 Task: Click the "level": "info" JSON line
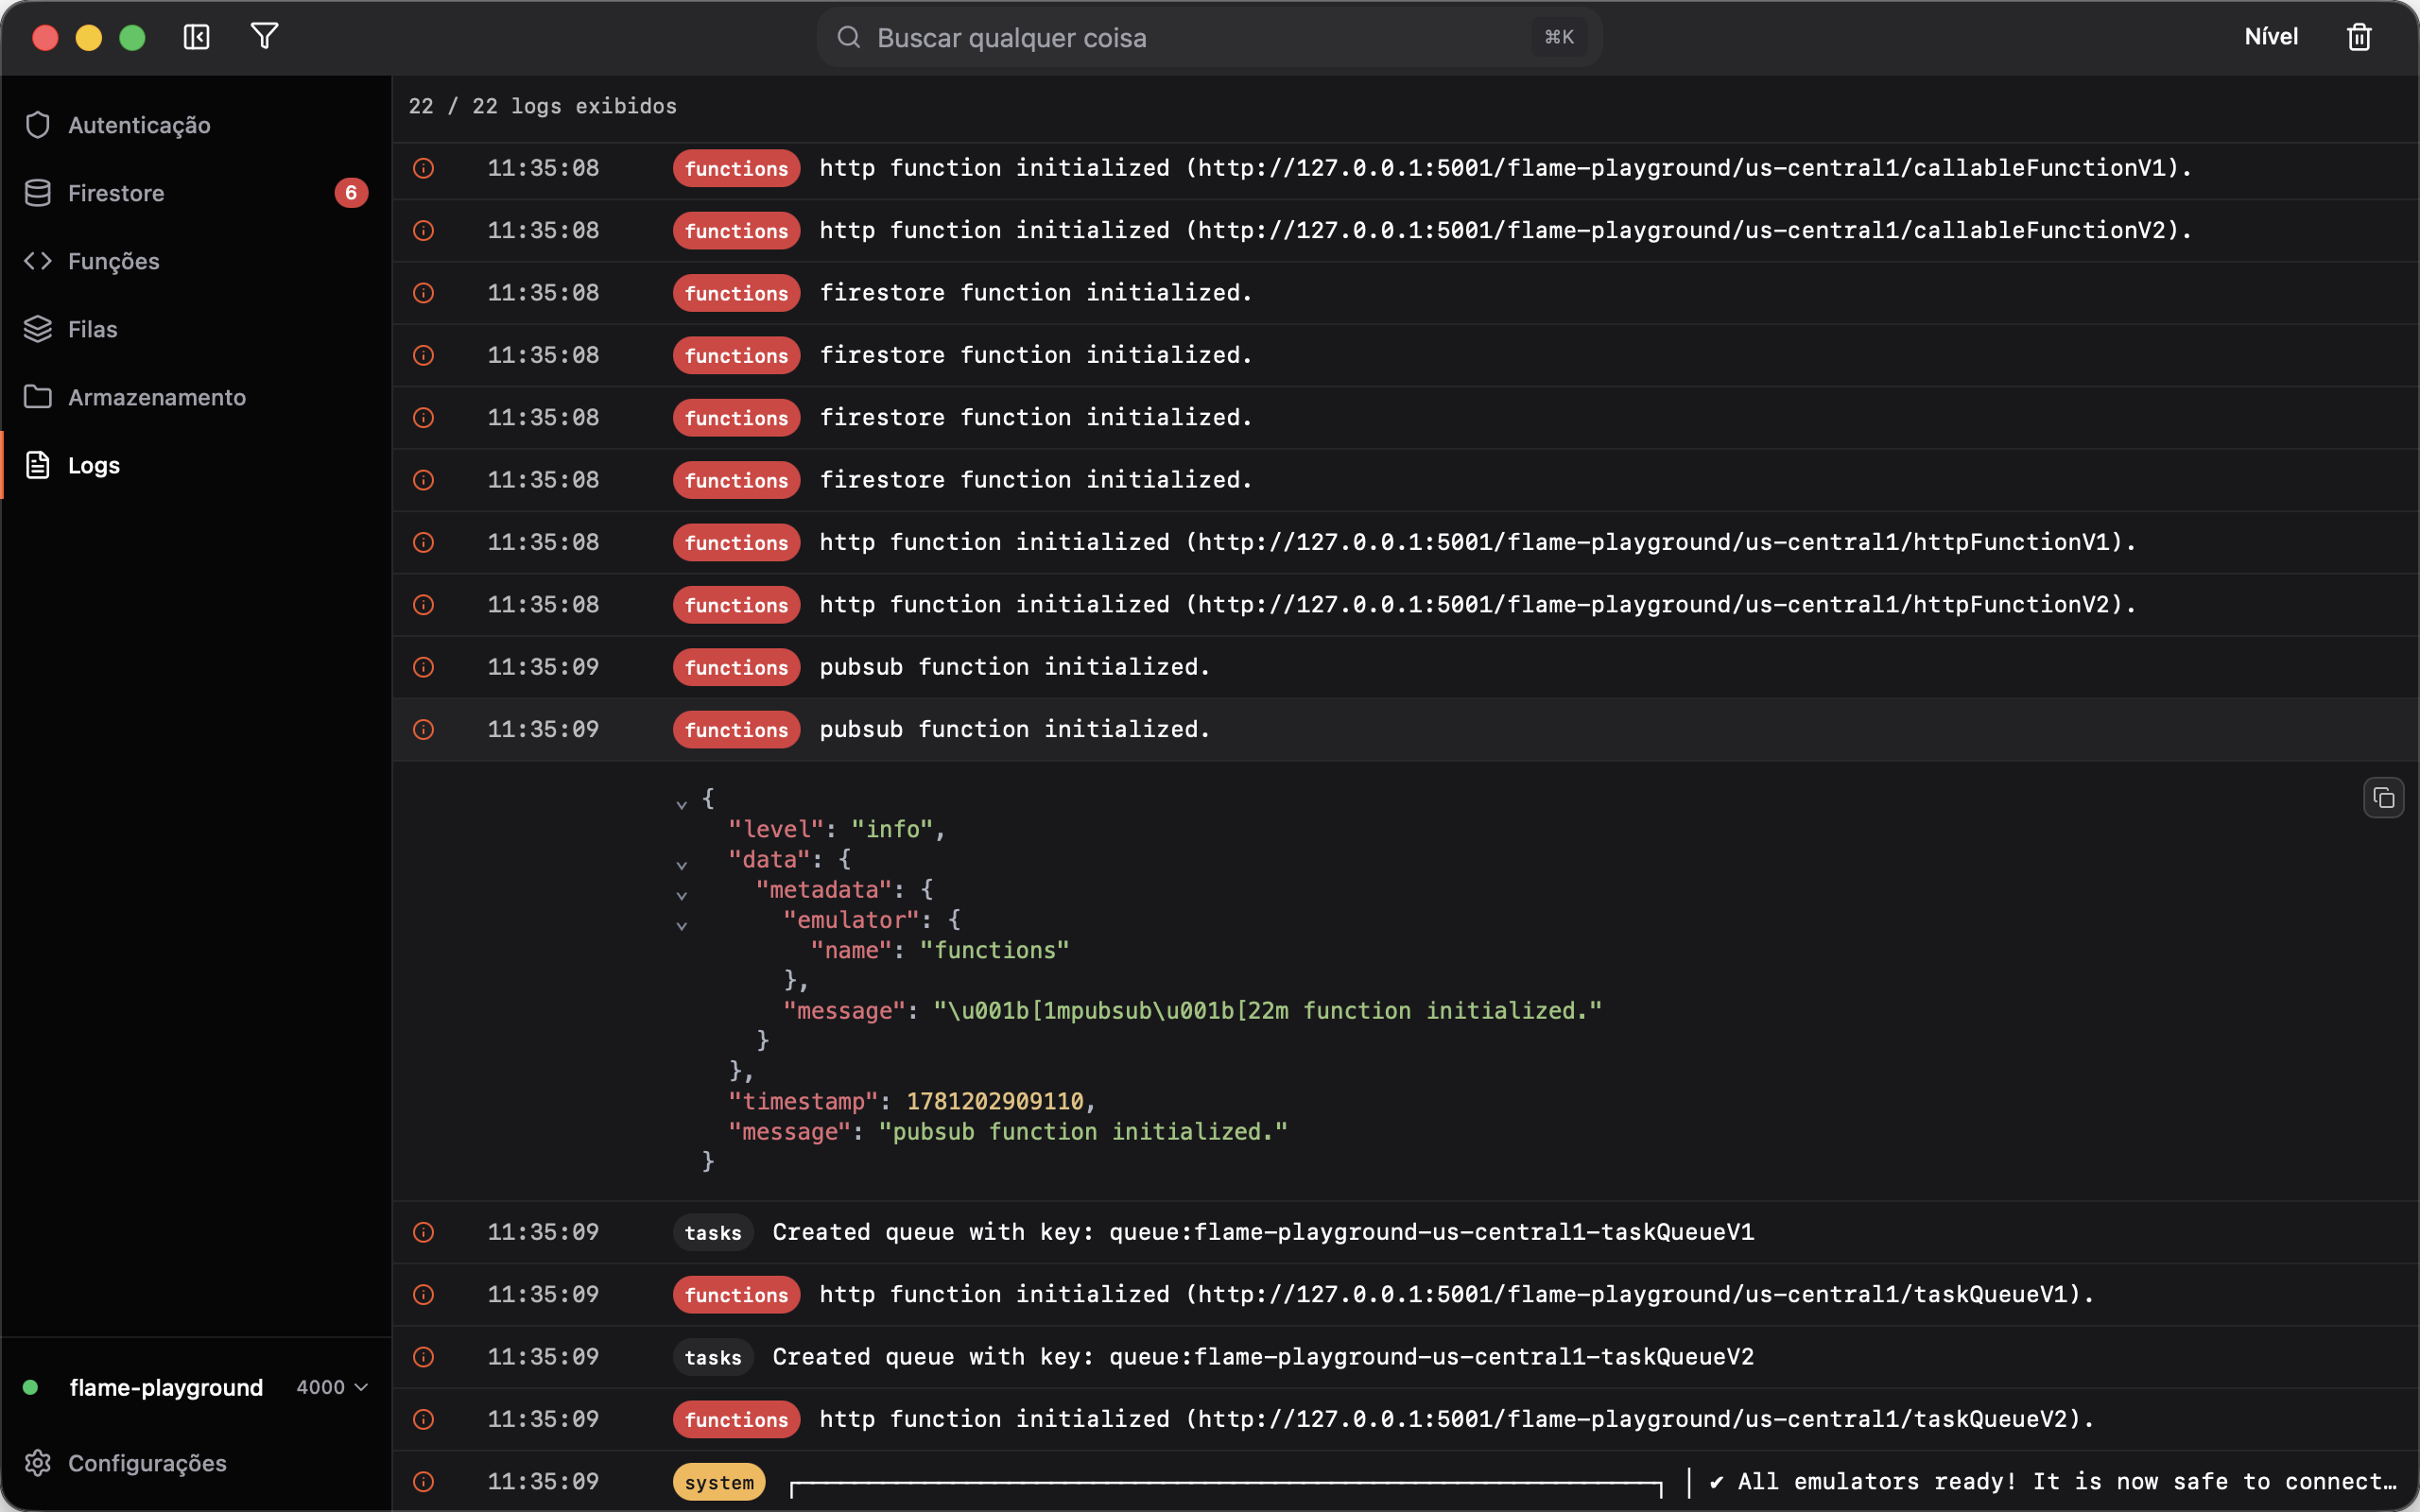pos(837,829)
